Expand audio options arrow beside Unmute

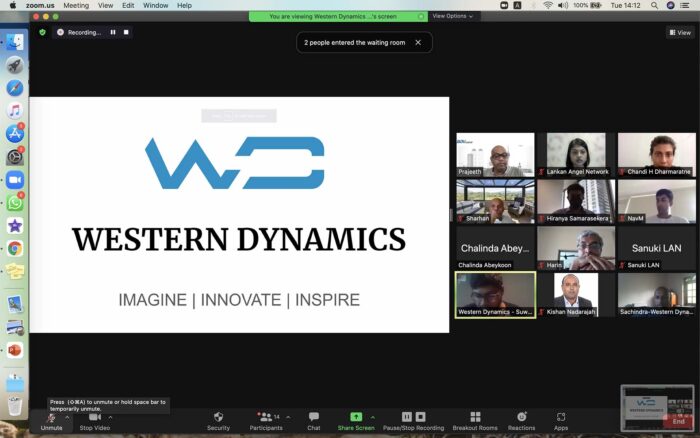(x=67, y=417)
